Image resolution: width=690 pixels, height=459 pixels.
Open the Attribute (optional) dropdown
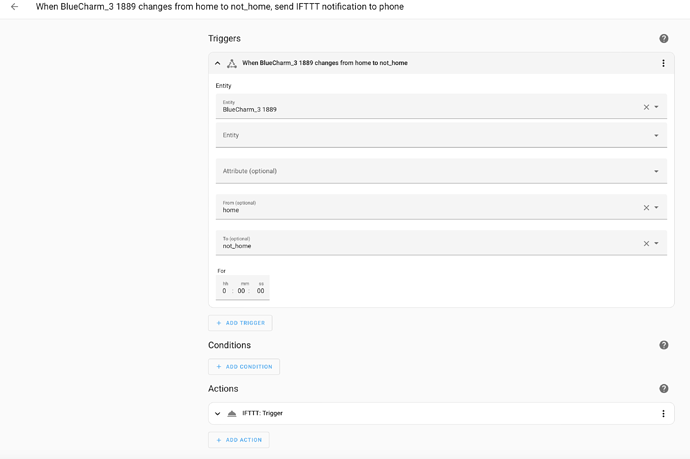coord(657,171)
